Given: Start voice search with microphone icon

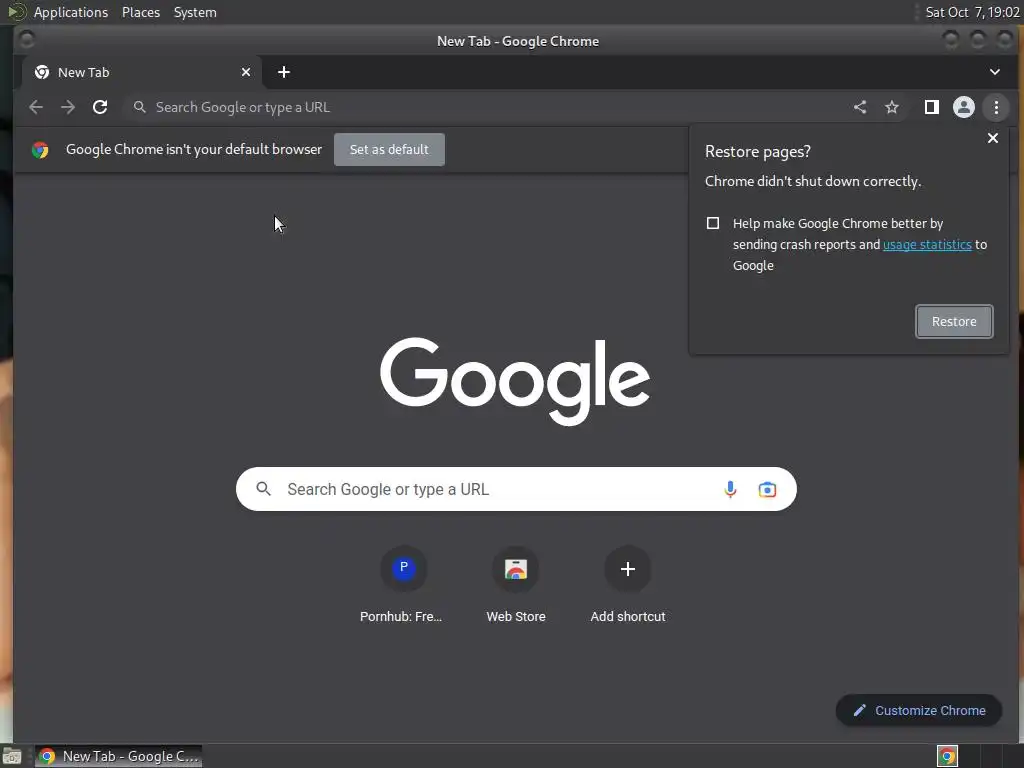Looking at the screenshot, I should [x=730, y=489].
